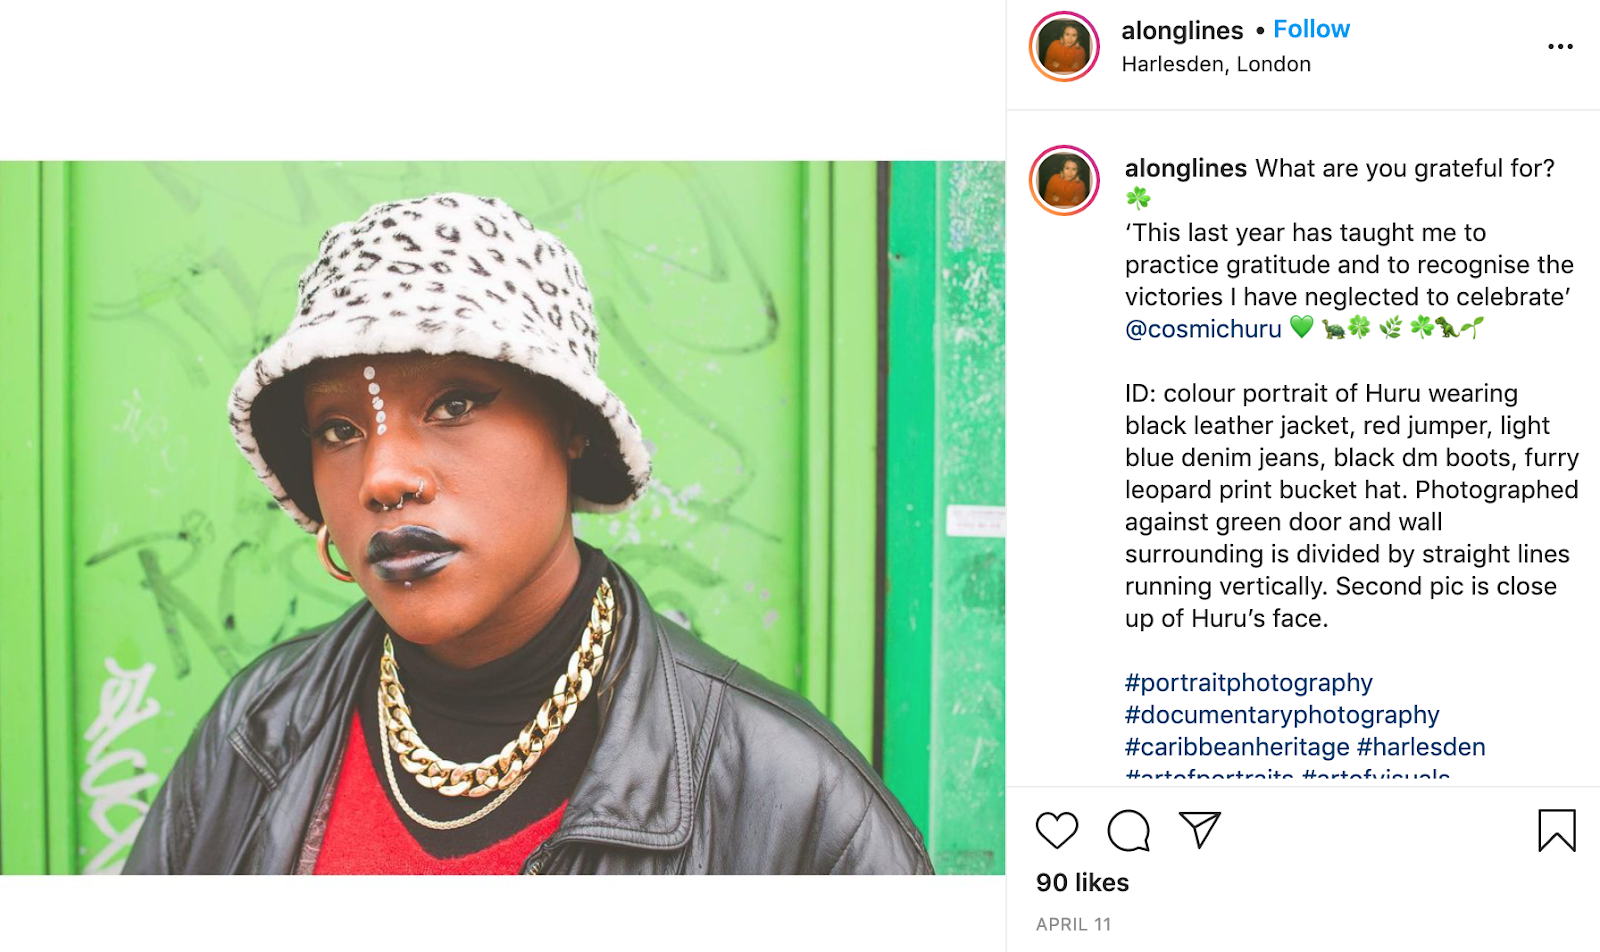The image size is (1600, 952).
Task: View the 90 likes list
Action: click(x=1082, y=883)
